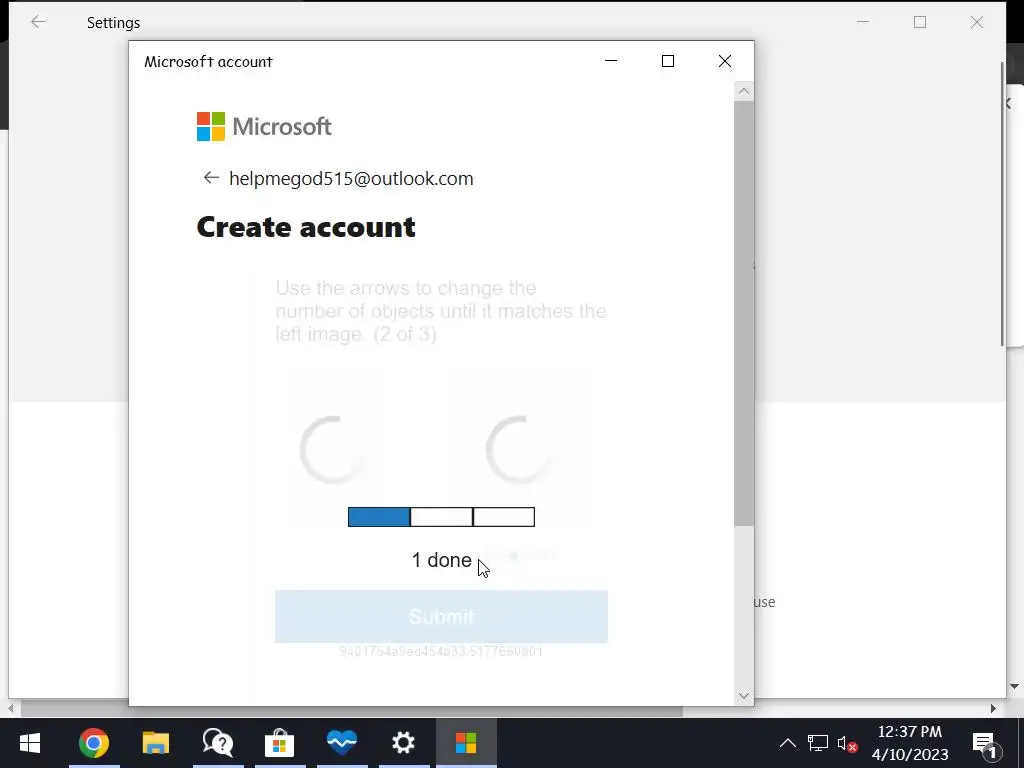The image size is (1024, 768).
Task: Go back using arrow beside helpmegod515@outlook.com
Action: click(x=210, y=178)
